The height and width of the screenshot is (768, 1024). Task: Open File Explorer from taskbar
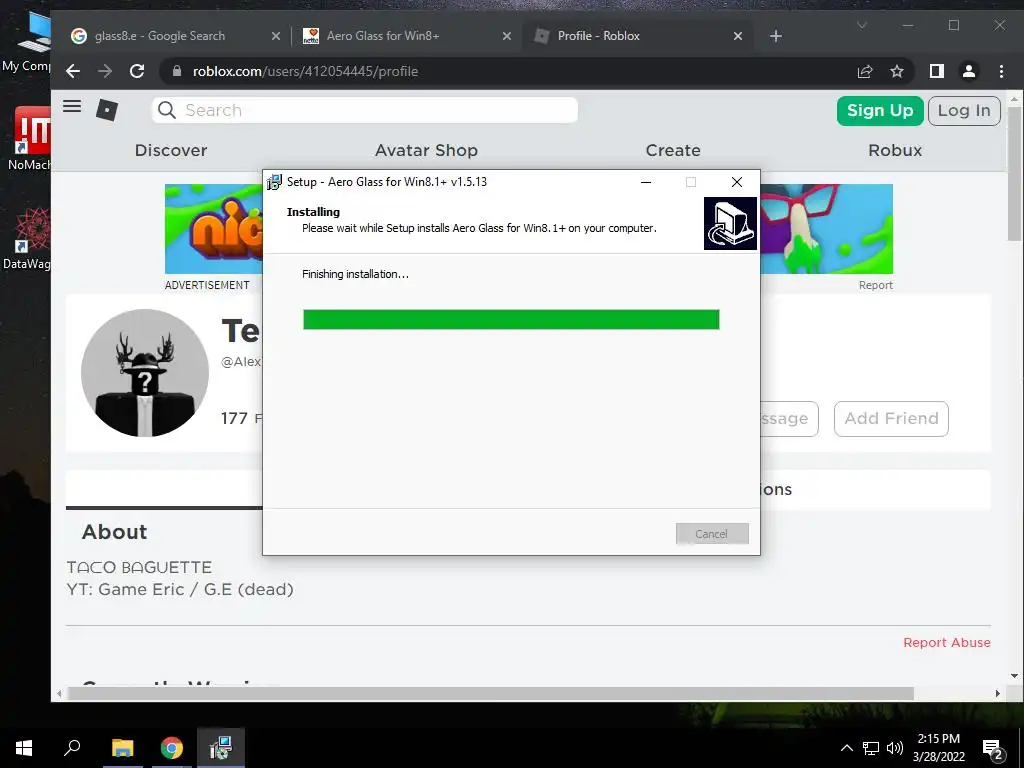point(122,748)
